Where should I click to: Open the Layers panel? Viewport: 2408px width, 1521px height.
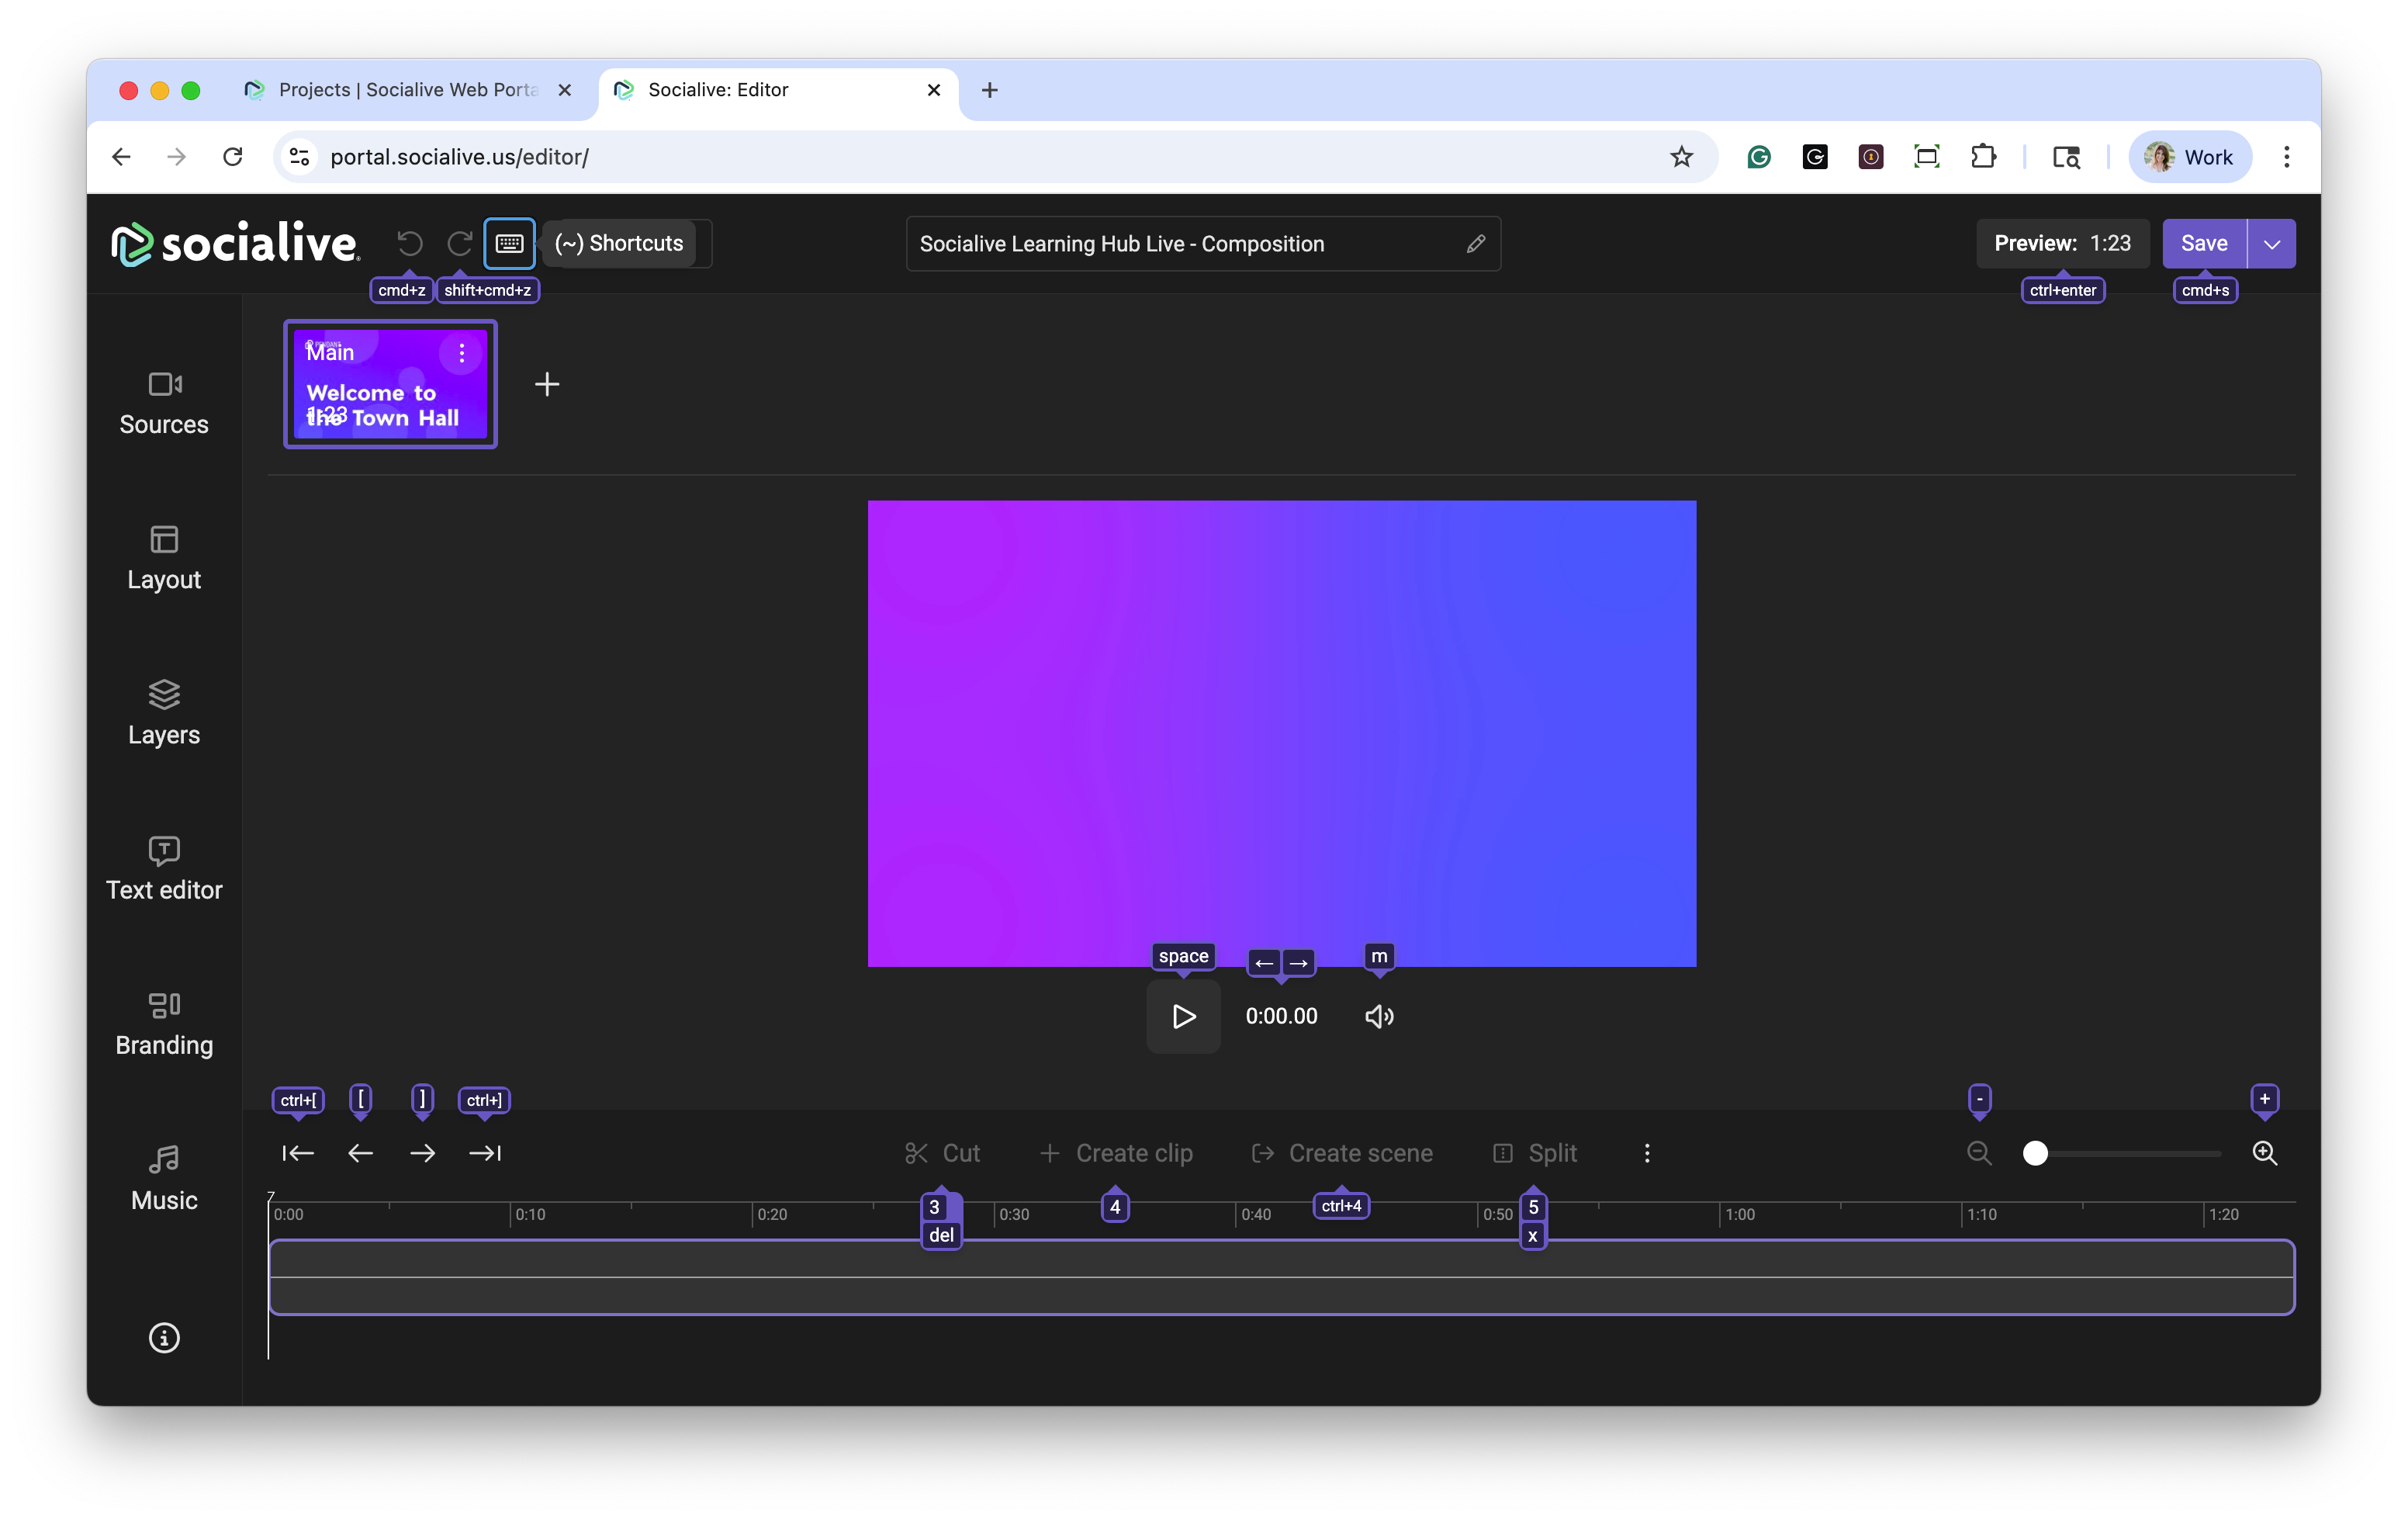[x=164, y=713]
